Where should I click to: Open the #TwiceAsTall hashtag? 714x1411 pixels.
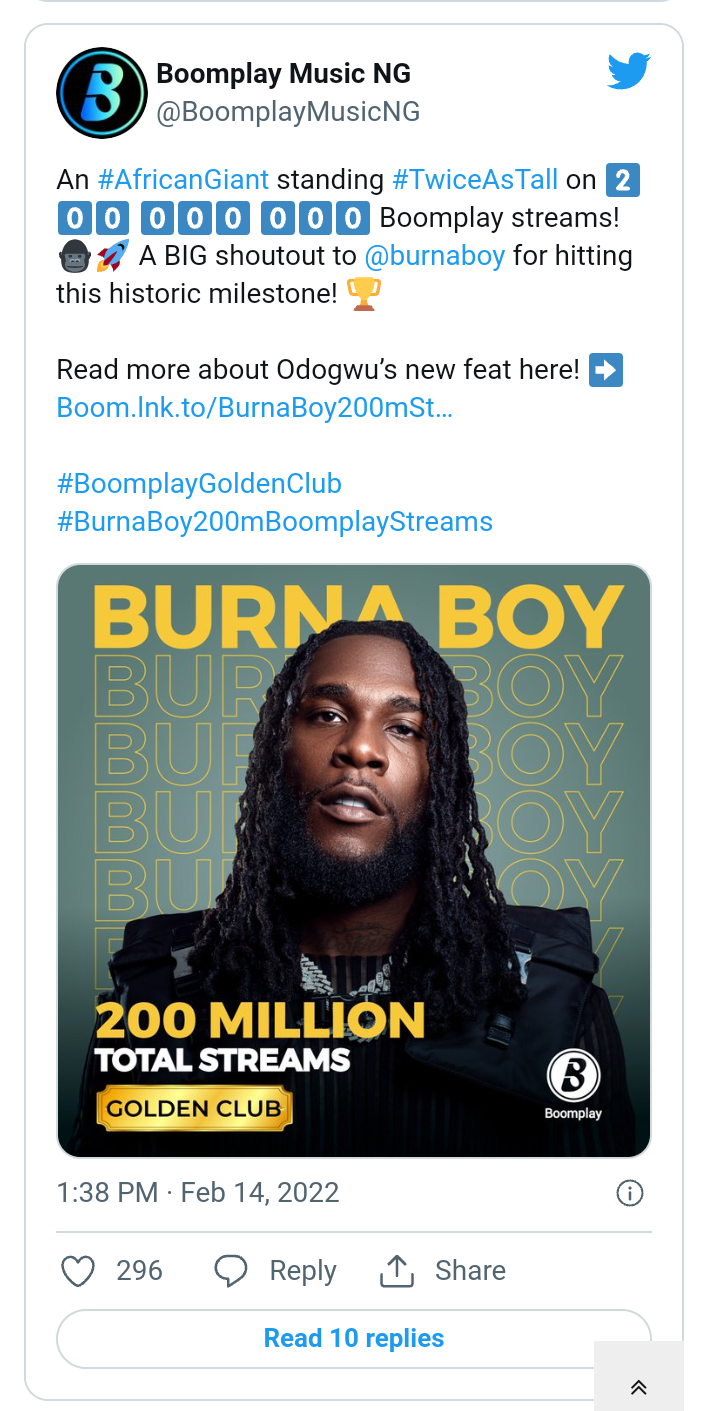475,180
